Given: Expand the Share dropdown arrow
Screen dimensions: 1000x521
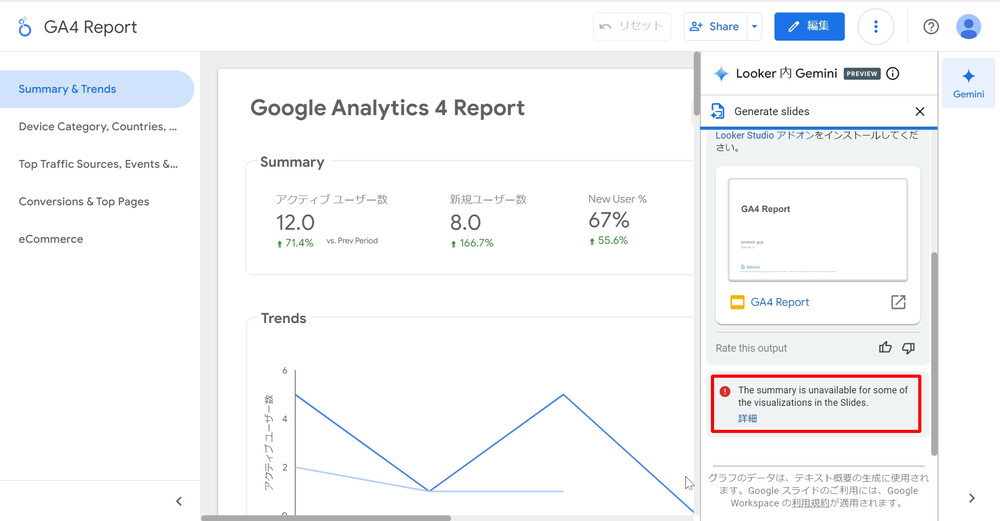Looking at the screenshot, I should 755,27.
